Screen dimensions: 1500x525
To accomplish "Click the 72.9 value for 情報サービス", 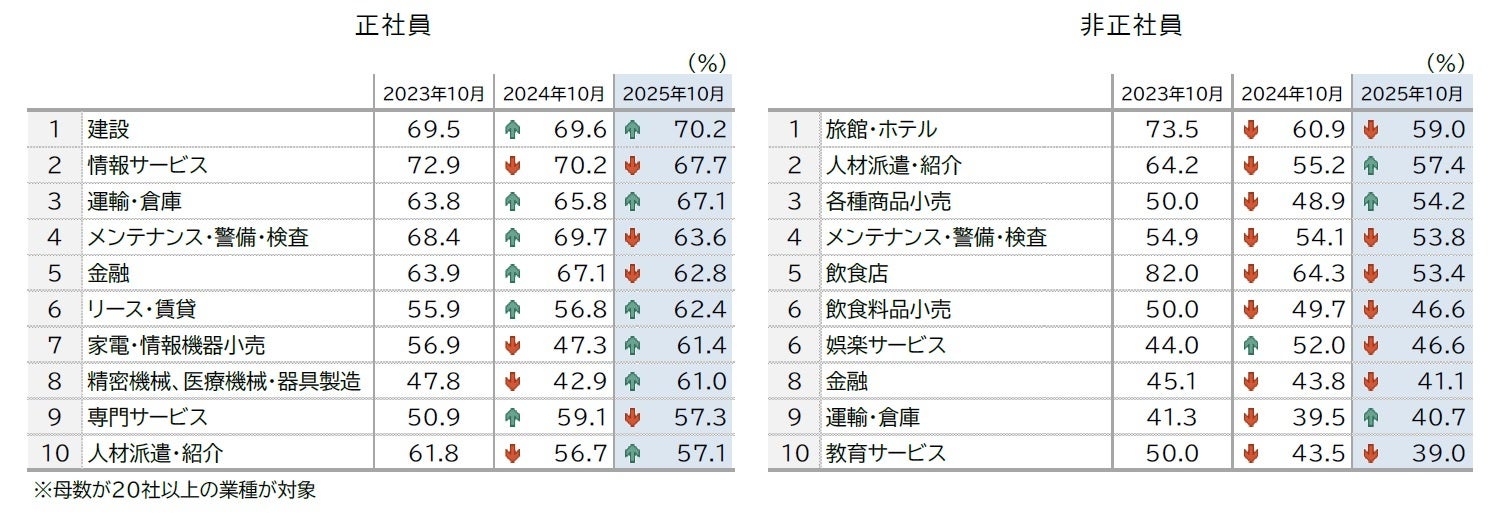I will (434, 165).
